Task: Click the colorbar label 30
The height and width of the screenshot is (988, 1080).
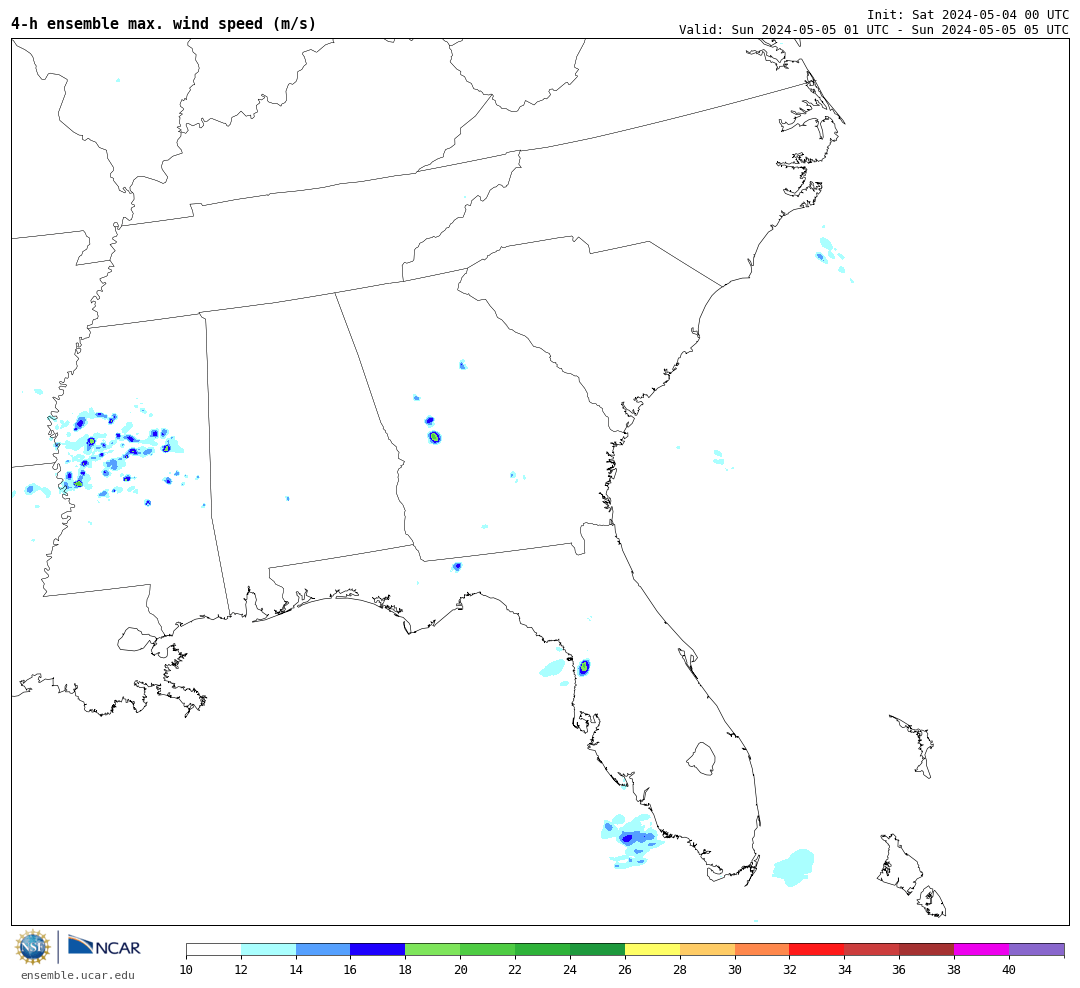Action: [735, 969]
